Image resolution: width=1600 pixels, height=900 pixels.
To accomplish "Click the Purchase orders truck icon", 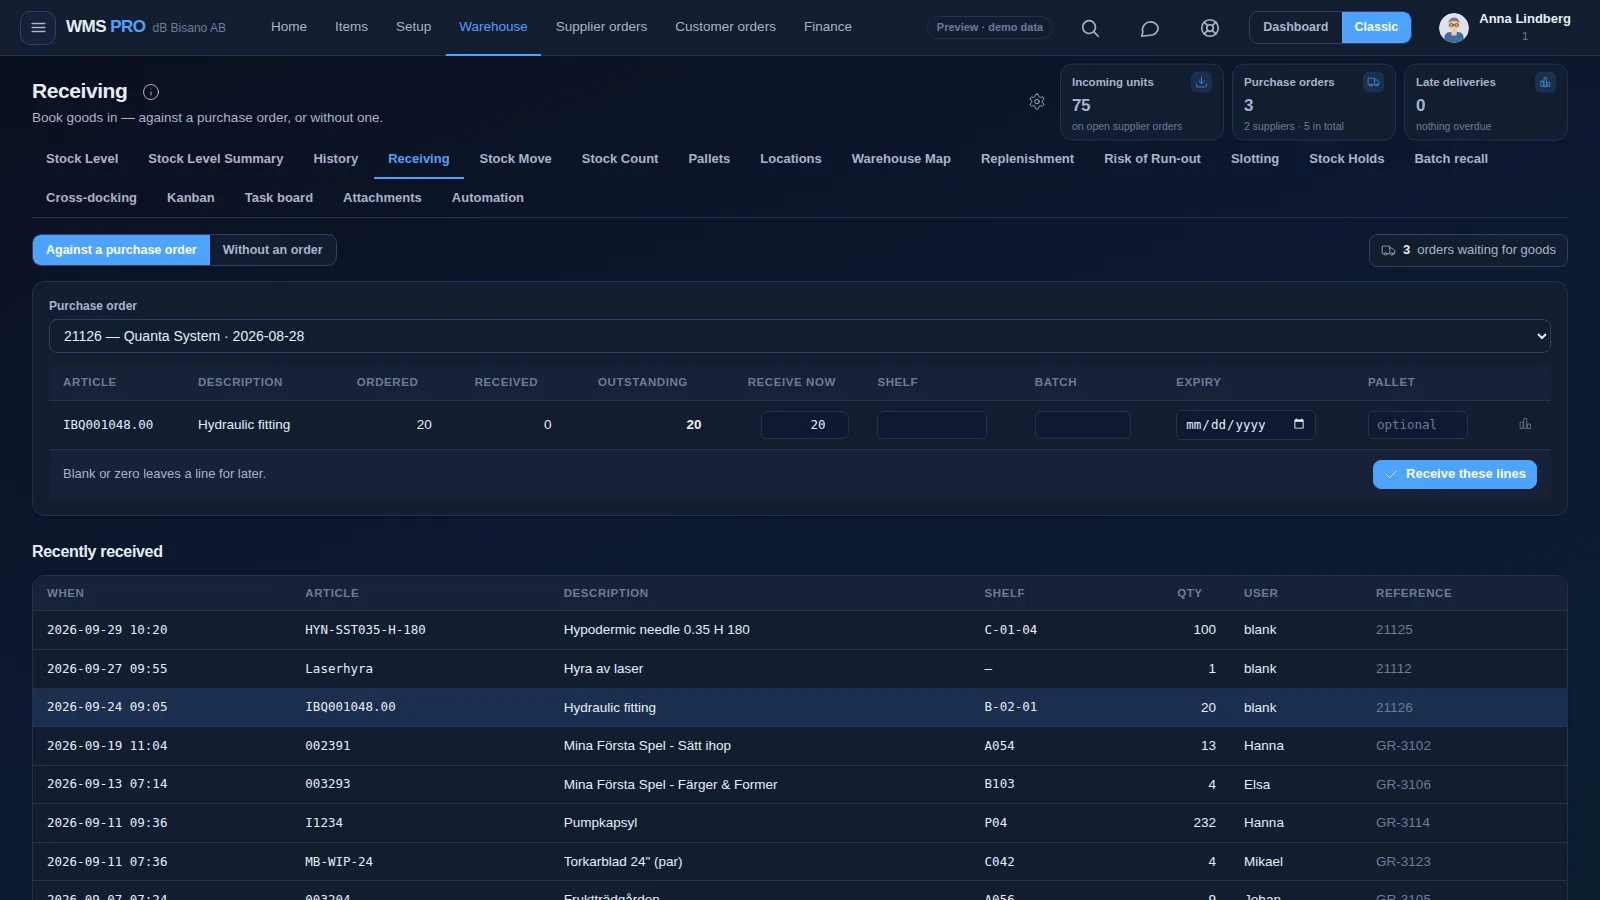I will (1373, 82).
